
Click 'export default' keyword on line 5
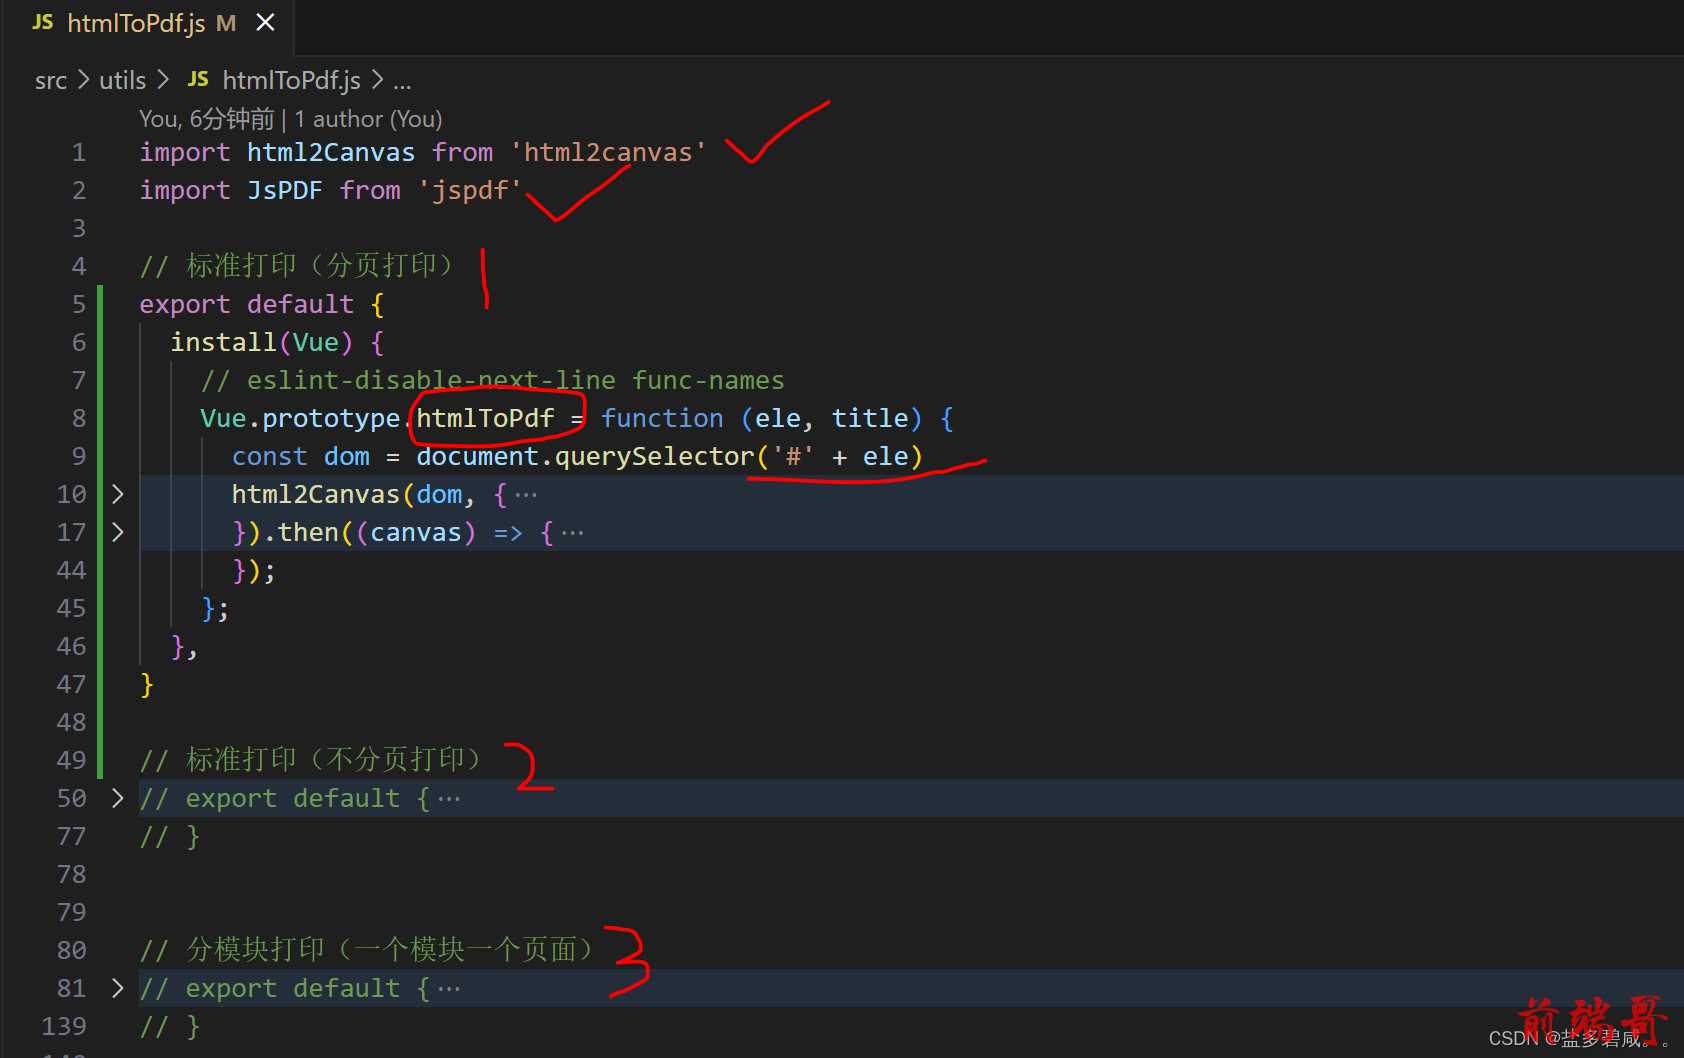[x=247, y=305]
